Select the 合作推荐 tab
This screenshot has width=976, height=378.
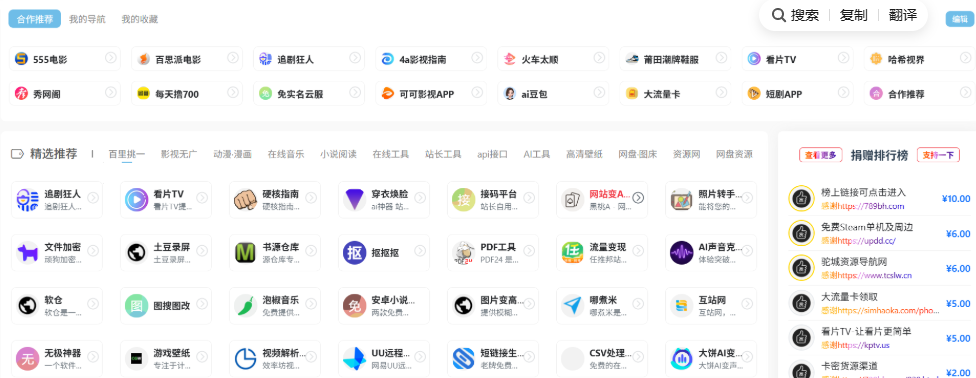[35, 19]
